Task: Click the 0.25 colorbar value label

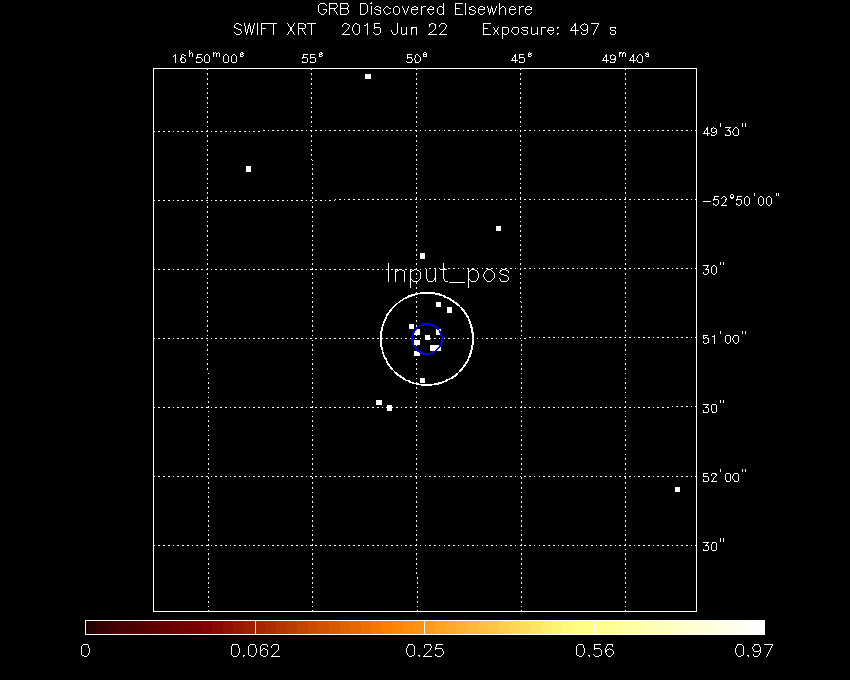Action: pyautogui.click(x=425, y=652)
